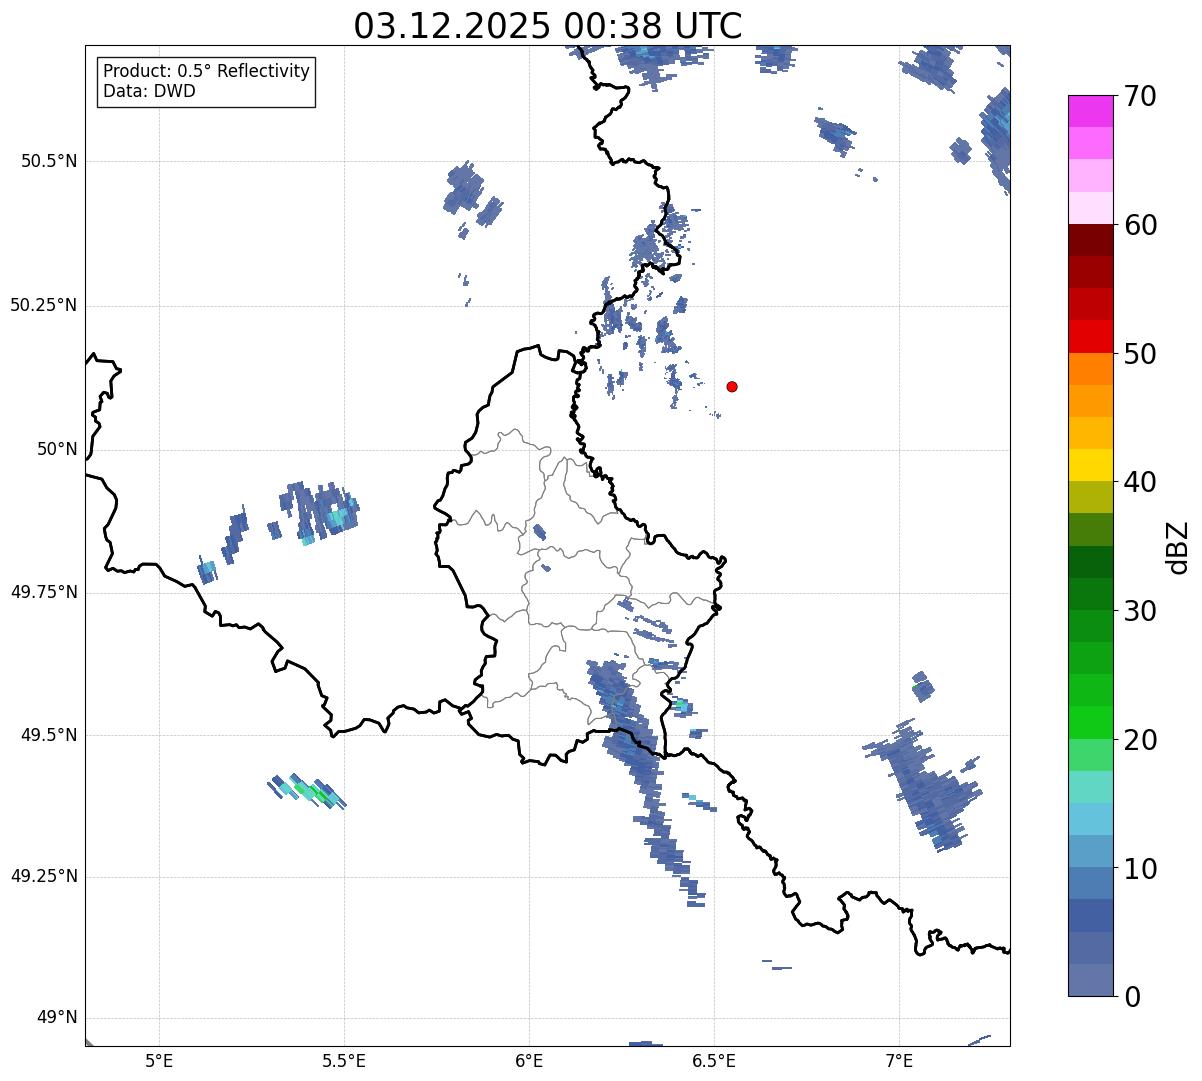
Task: Click the 70 colorbar tick label
Action: point(1140,97)
